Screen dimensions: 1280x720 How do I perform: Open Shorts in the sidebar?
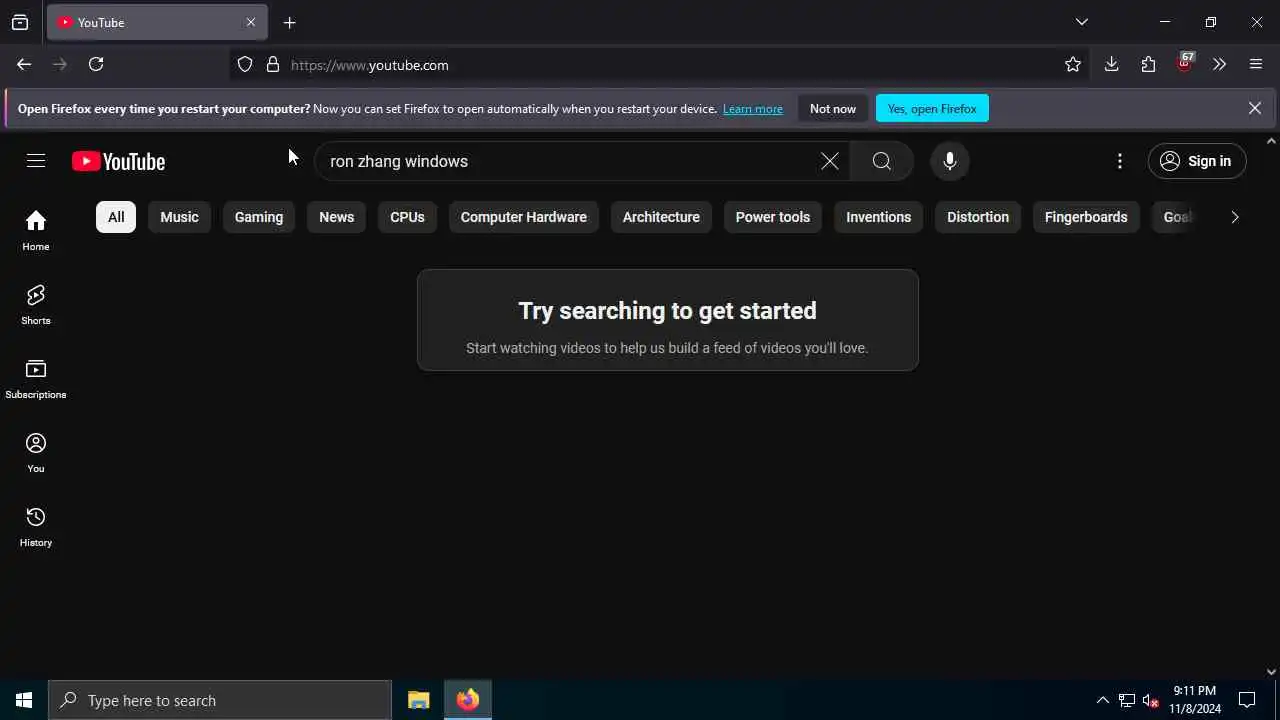[36, 305]
